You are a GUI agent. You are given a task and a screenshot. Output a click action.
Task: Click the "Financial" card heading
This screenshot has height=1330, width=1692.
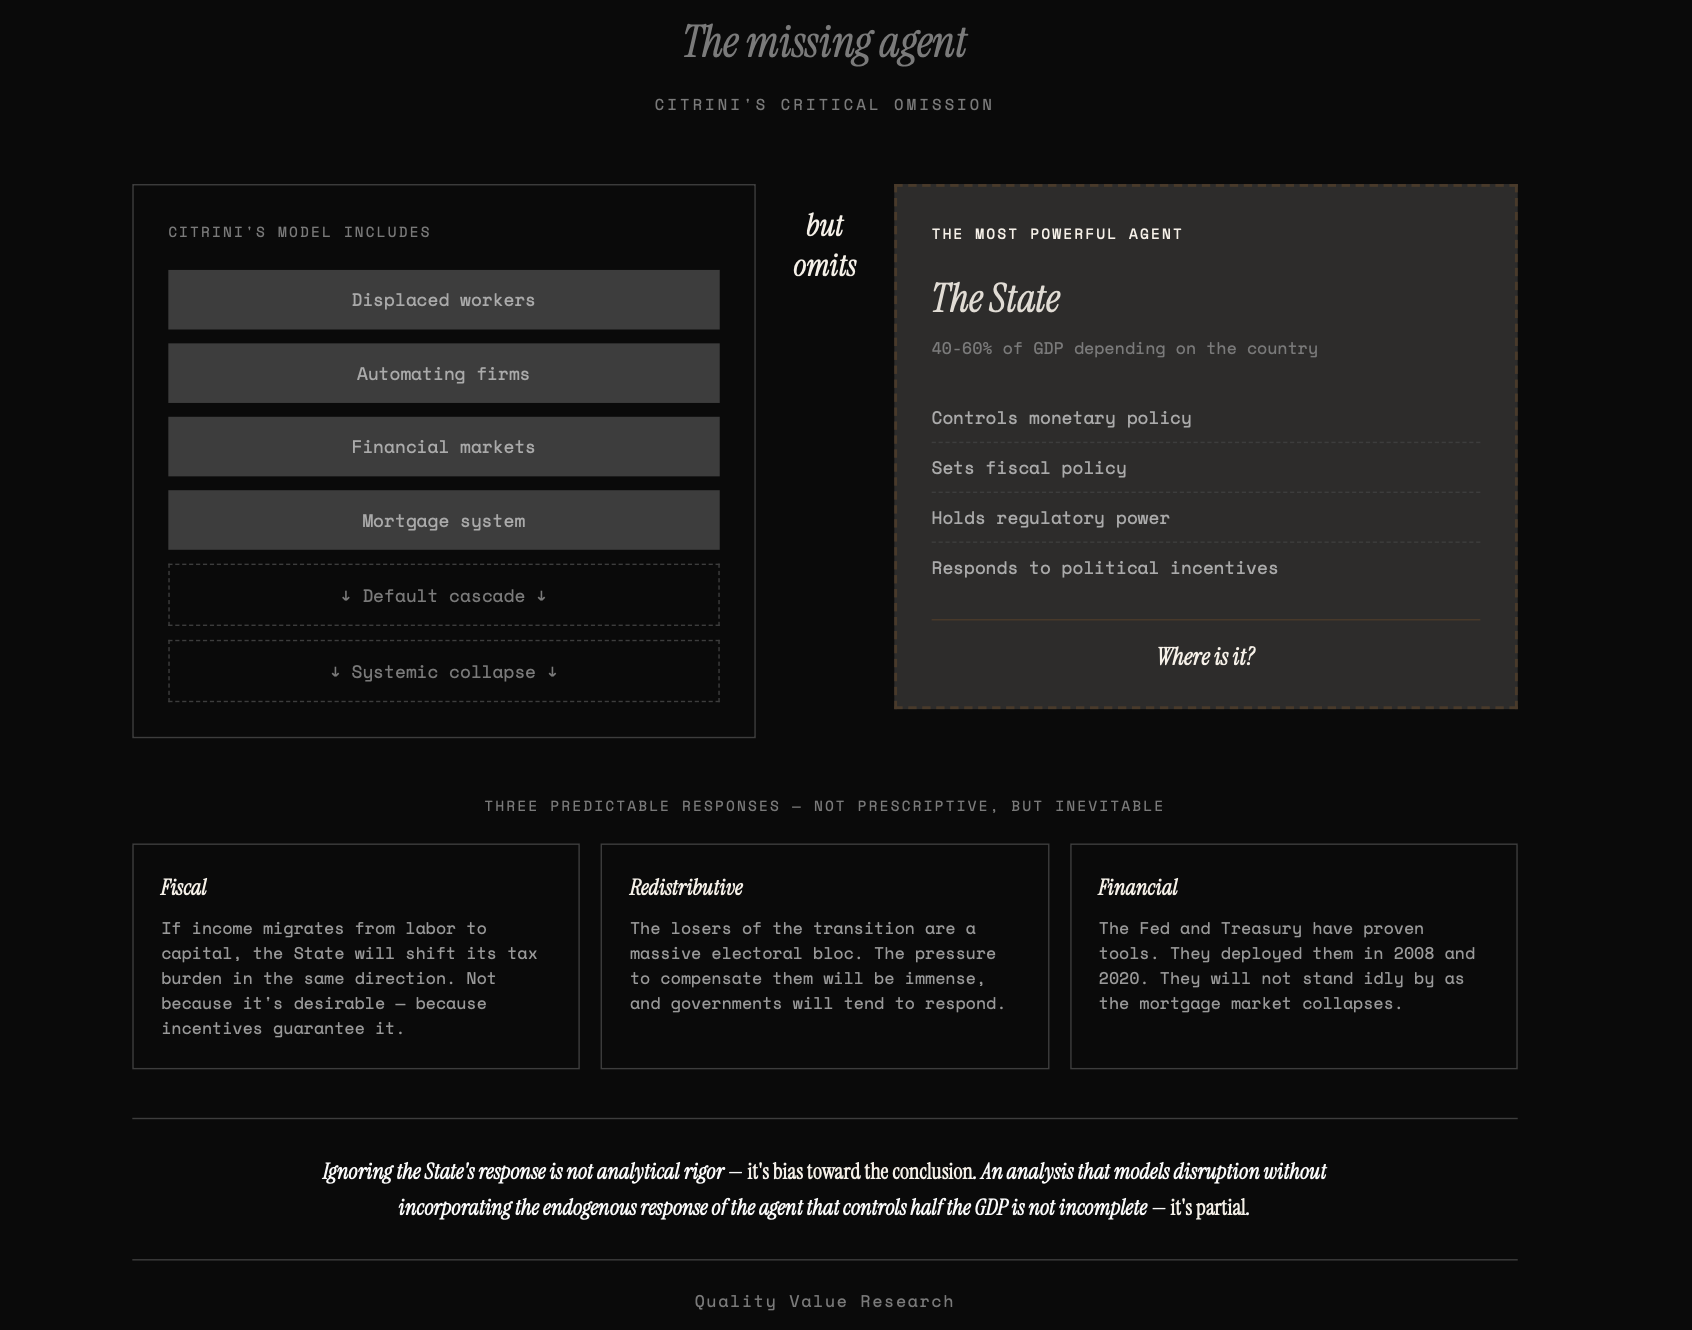[x=1138, y=887]
